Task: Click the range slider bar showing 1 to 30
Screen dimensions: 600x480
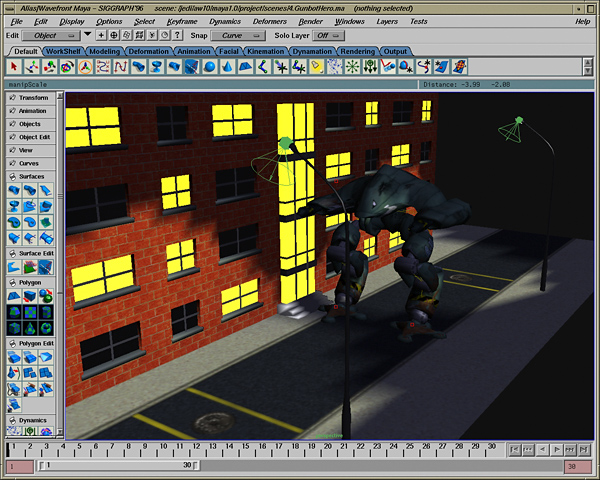Action: click(x=119, y=465)
